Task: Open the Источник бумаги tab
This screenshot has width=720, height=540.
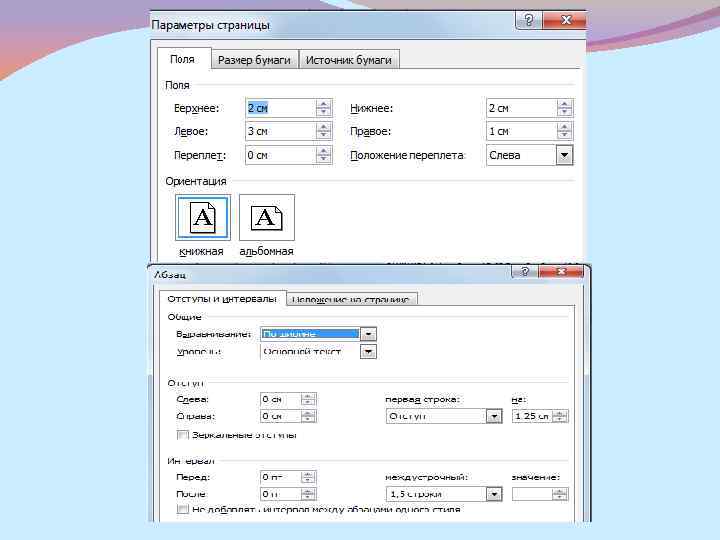Action: pyautogui.click(x=349, y=60)
